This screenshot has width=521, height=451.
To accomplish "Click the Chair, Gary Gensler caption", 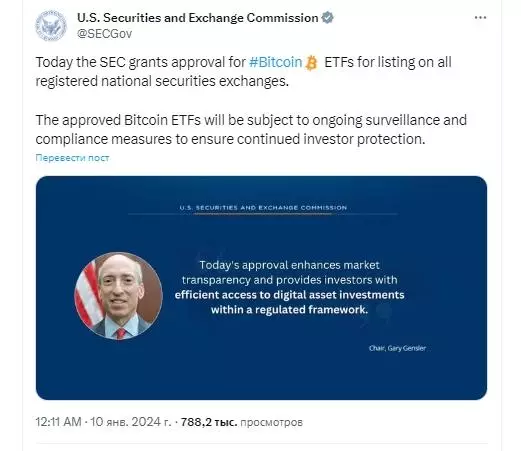I will click(397, 348).
